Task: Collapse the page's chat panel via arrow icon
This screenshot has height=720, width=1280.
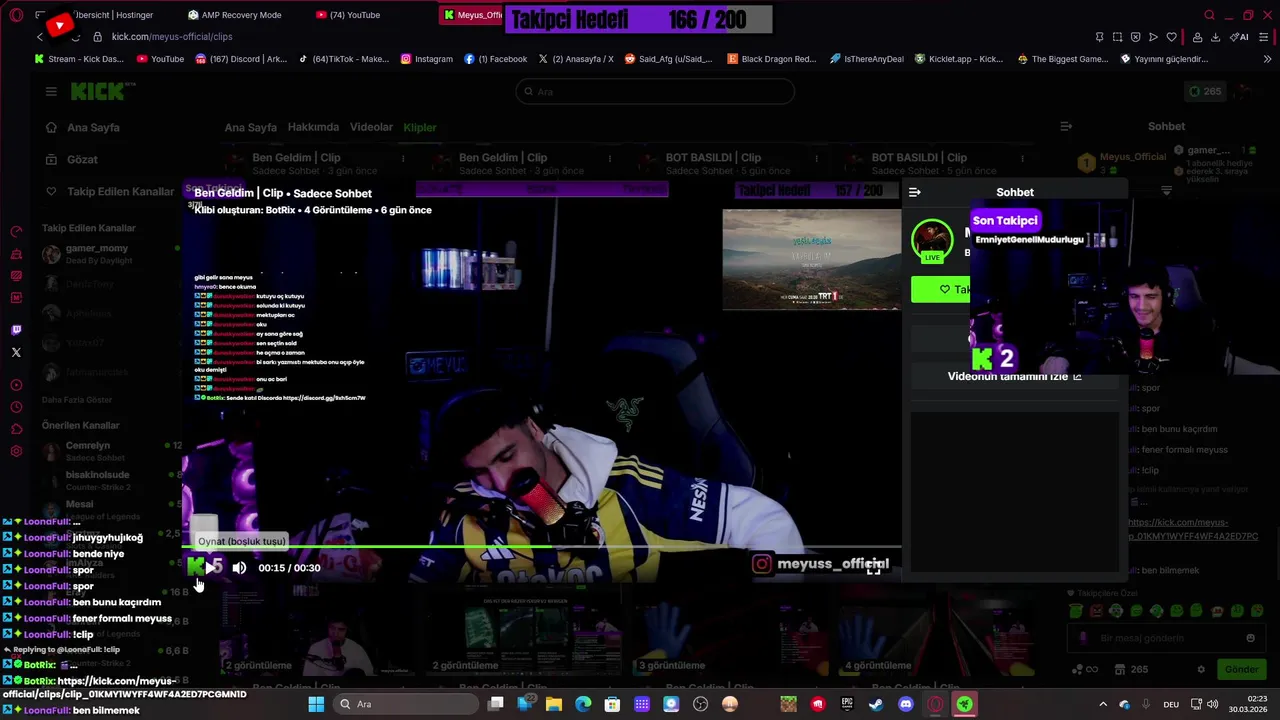Action: pyautogui.click(x=1066, y=127)
